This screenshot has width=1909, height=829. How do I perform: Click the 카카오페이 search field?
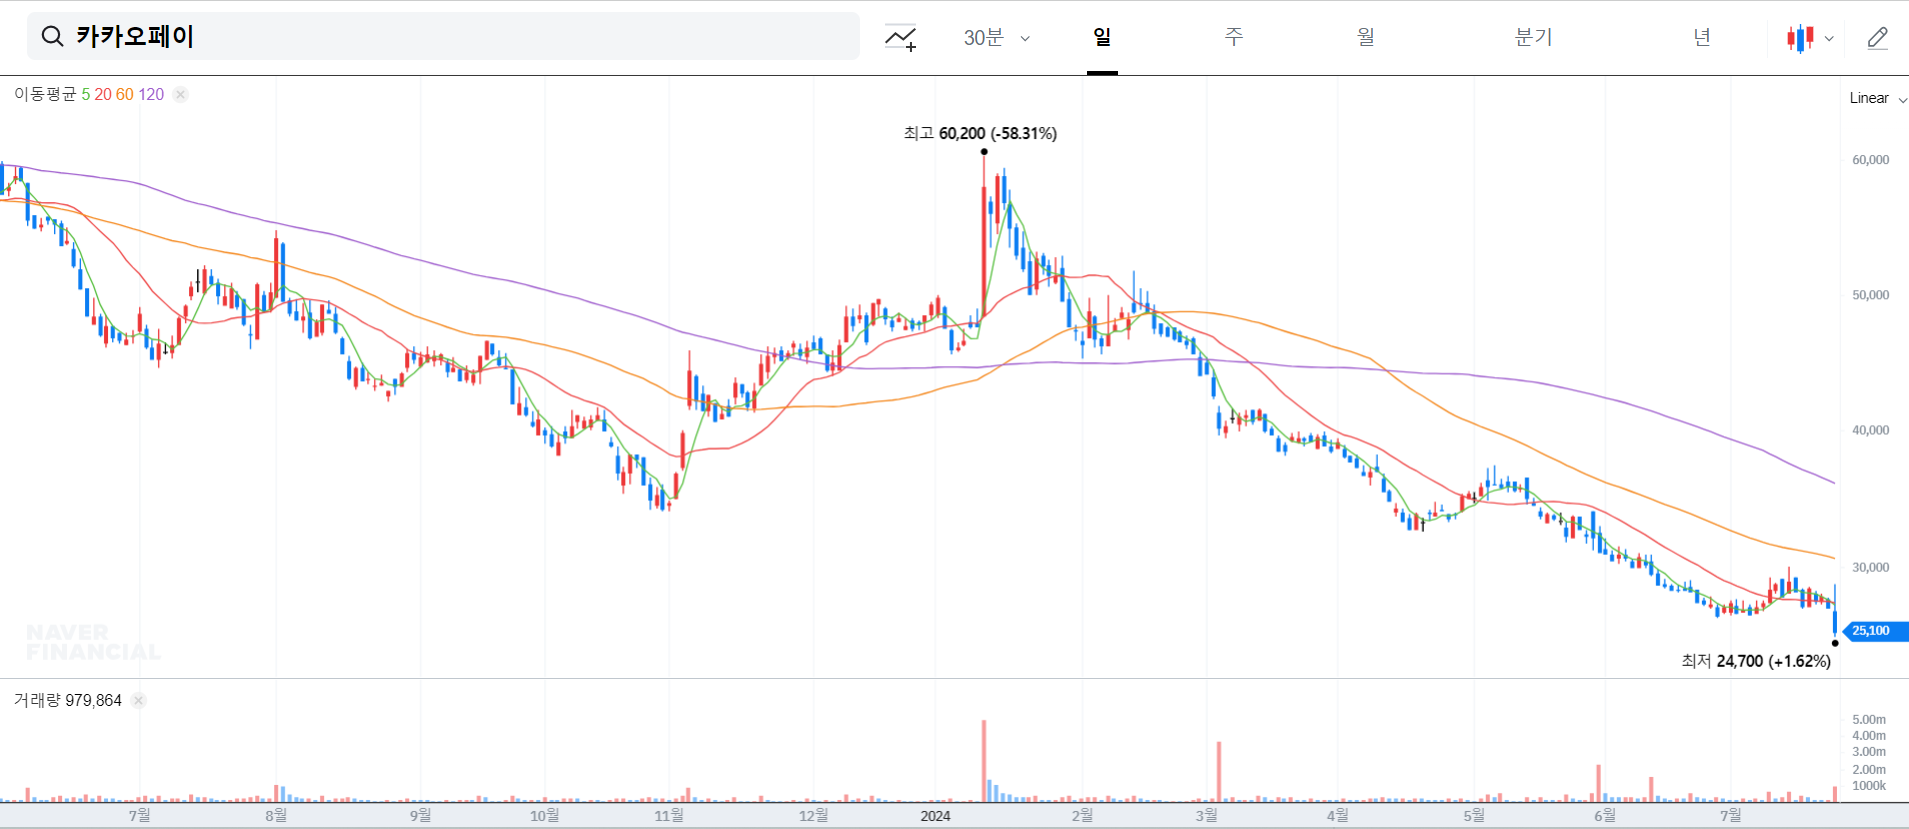tap(443, 37)
